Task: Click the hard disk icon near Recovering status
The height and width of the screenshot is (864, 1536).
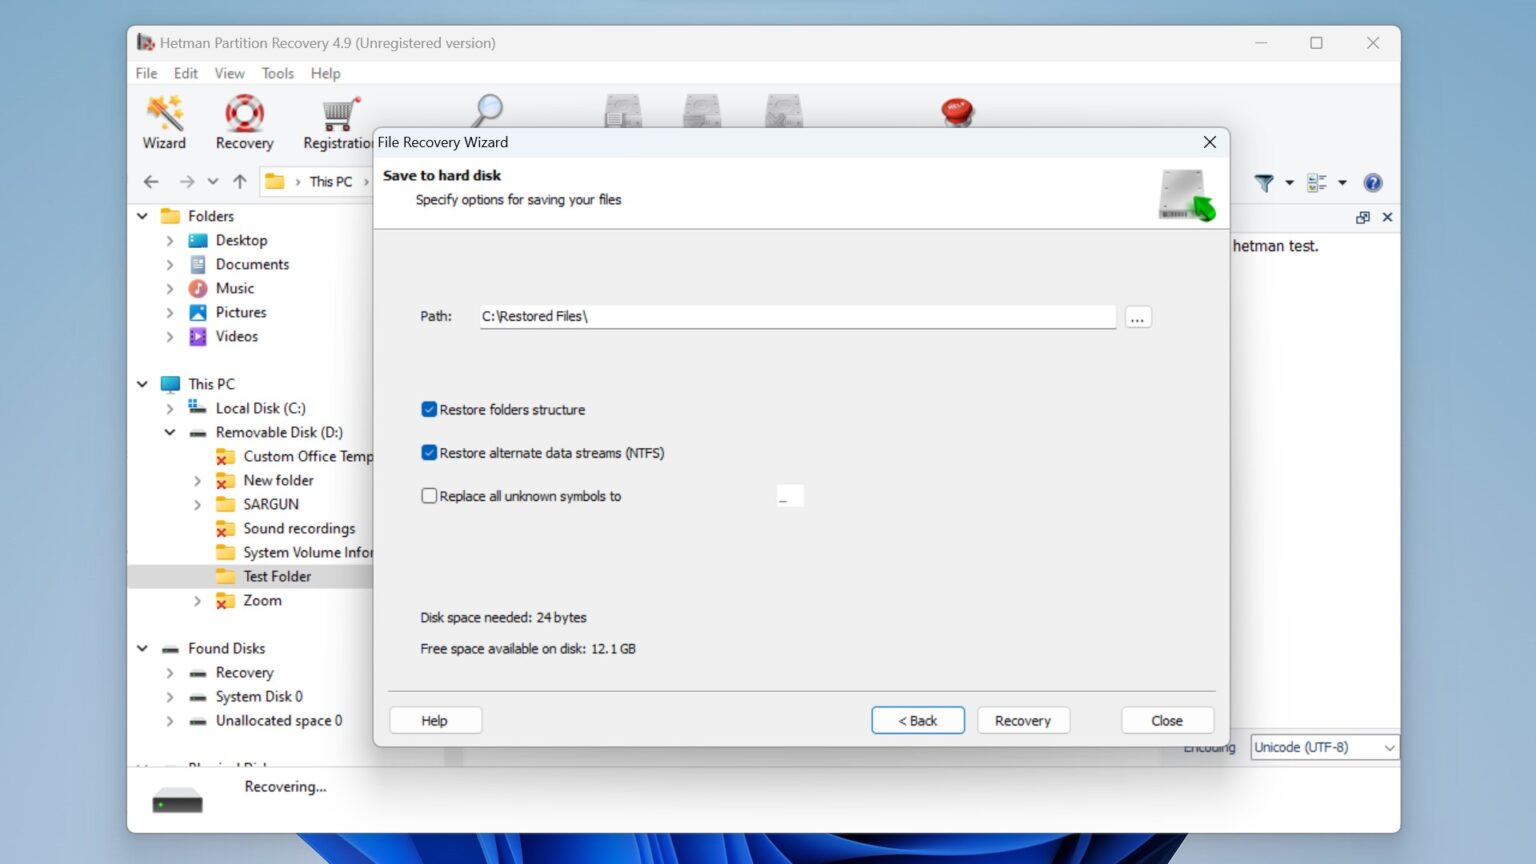Action: (x=177, y=798)
